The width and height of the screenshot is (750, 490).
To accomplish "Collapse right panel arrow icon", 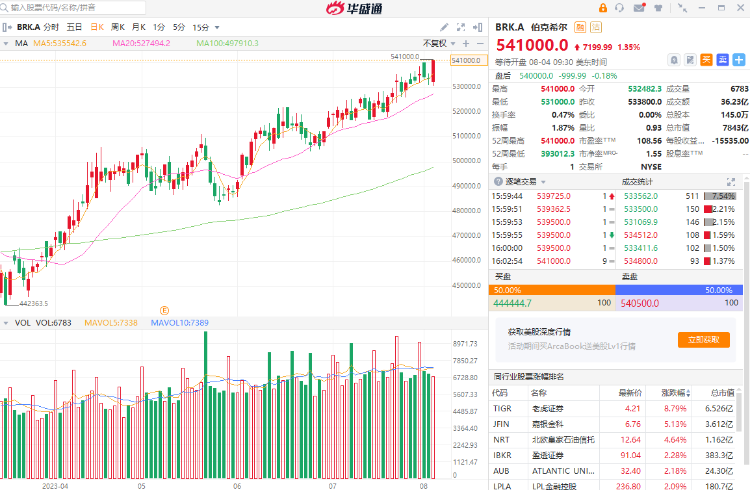I will [x=477, y=27].
